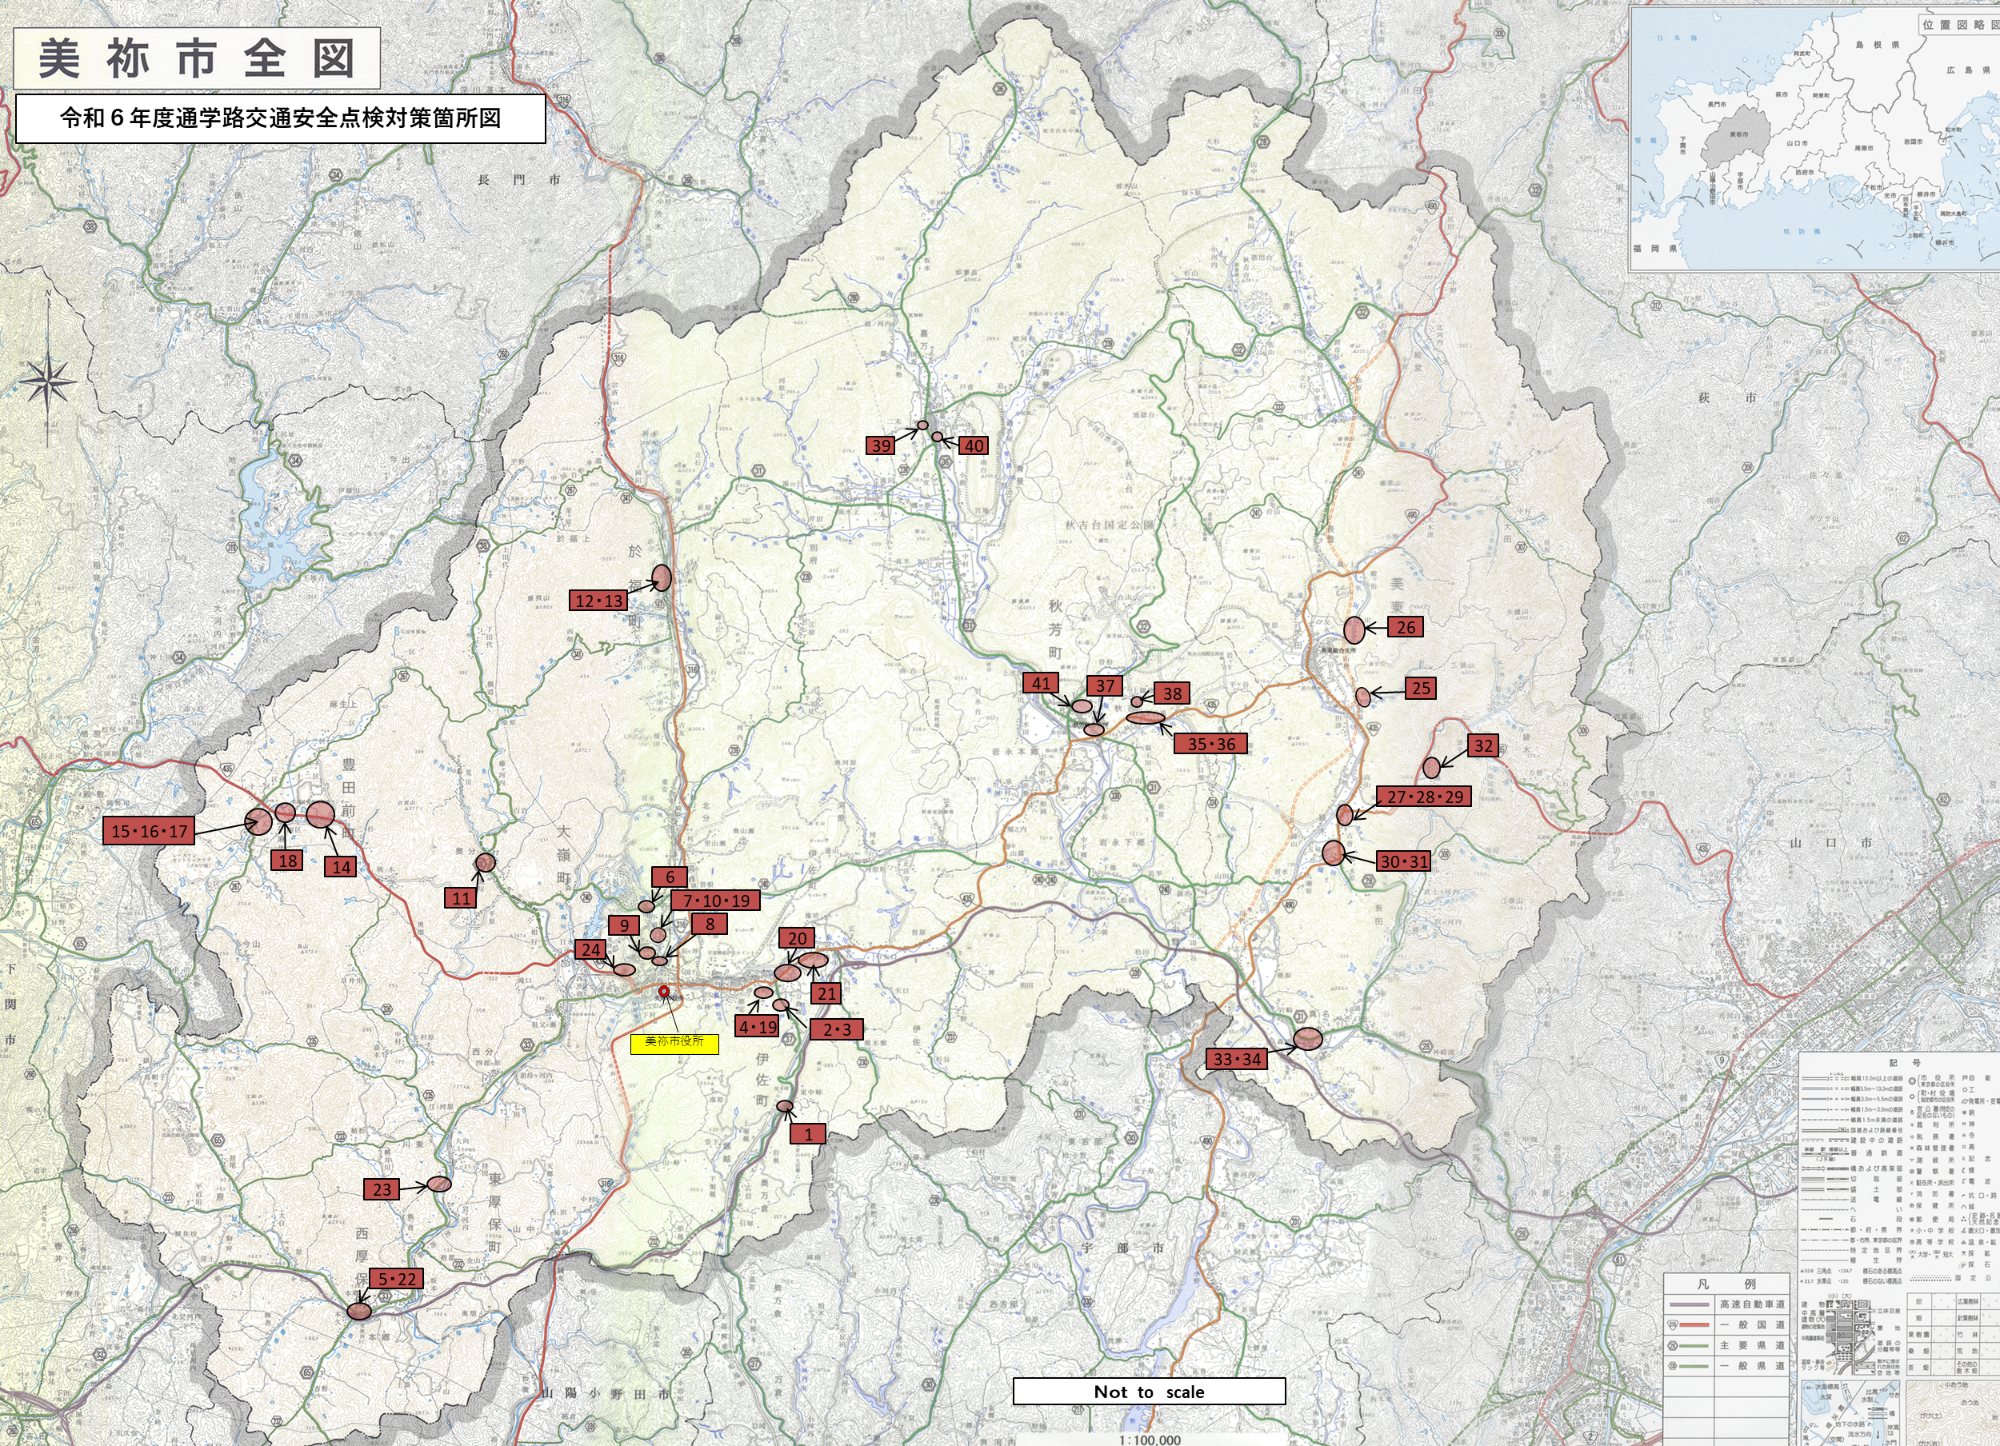Click the ellipse marker above label 1
The height and width of the screenshot is (1446, 2000).
point(785,1106)
